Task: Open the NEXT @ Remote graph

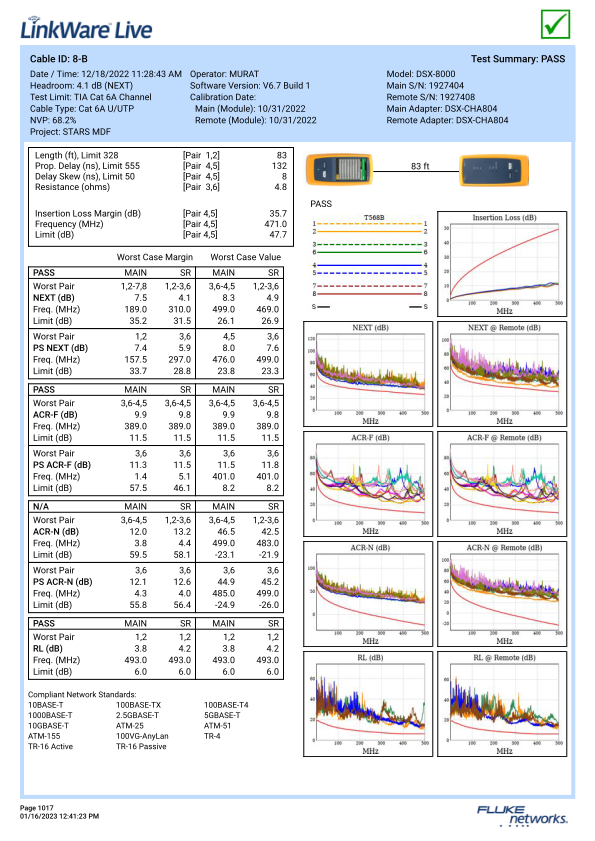Action: tap(502, 374)
